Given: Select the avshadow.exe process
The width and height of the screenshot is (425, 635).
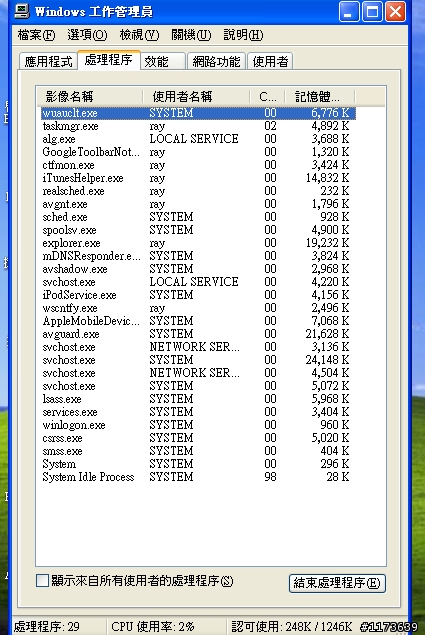Looking at the screenshot, I should coord(198,268).
